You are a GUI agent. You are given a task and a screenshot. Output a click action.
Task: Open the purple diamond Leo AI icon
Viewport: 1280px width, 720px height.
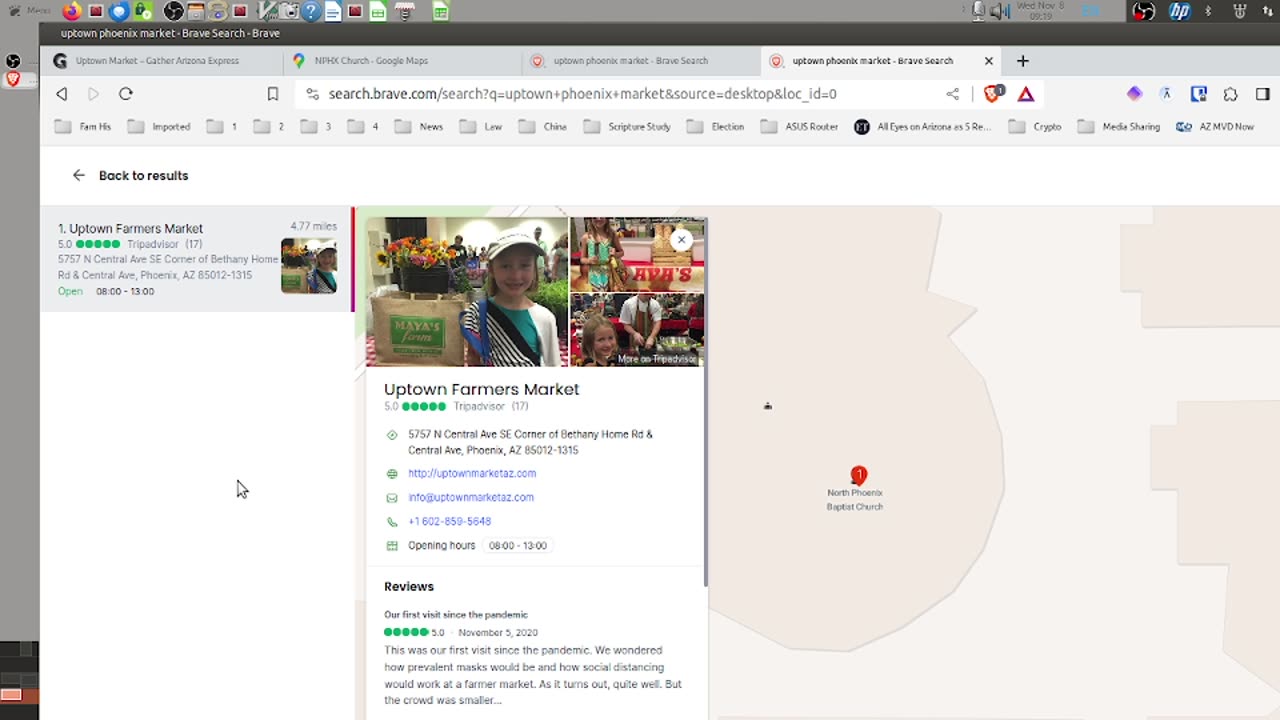1134,94
